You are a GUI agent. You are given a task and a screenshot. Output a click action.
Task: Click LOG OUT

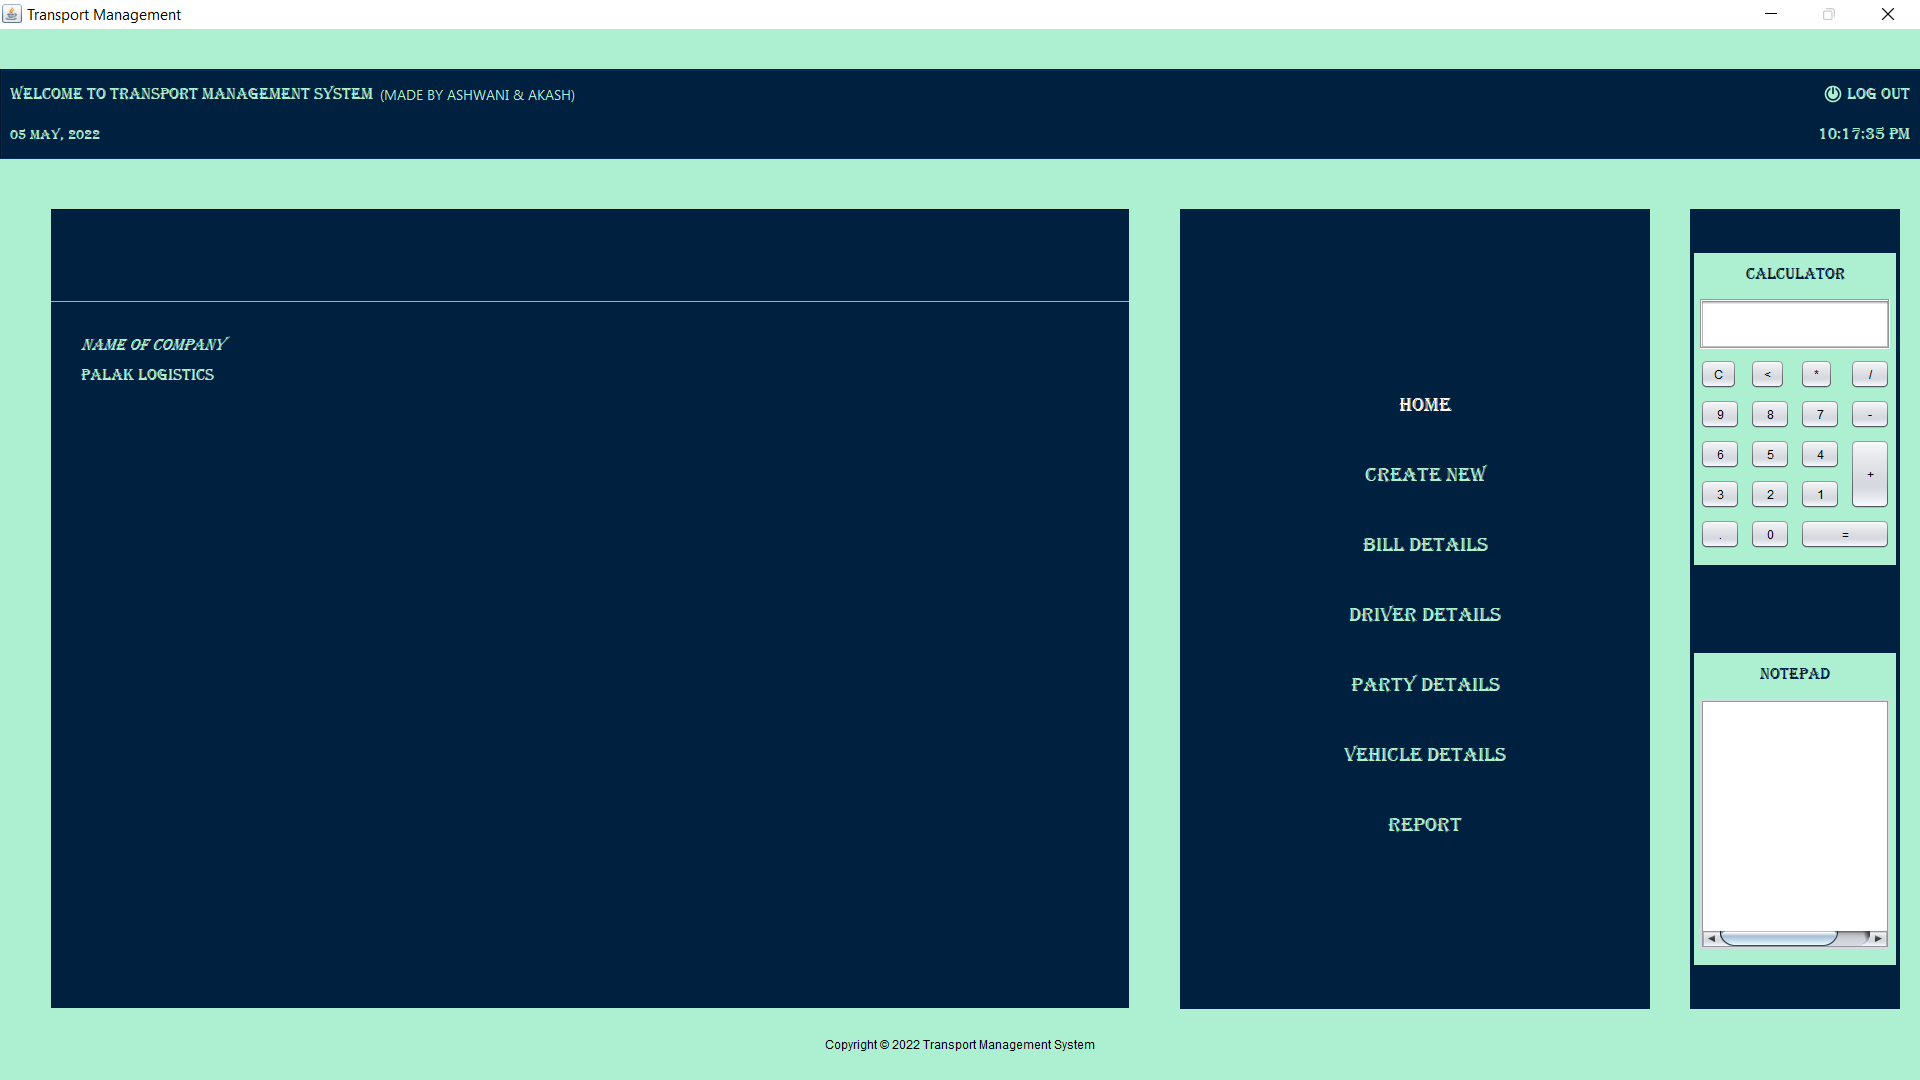pos(1878,93)
